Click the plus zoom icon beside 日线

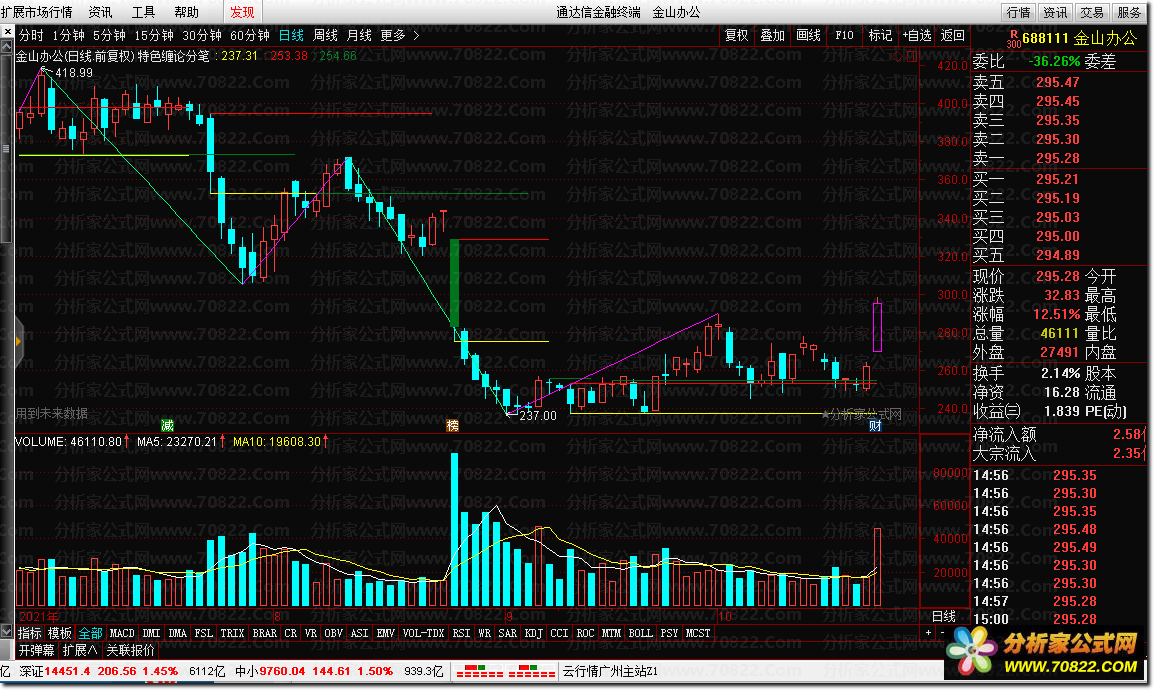928,633
